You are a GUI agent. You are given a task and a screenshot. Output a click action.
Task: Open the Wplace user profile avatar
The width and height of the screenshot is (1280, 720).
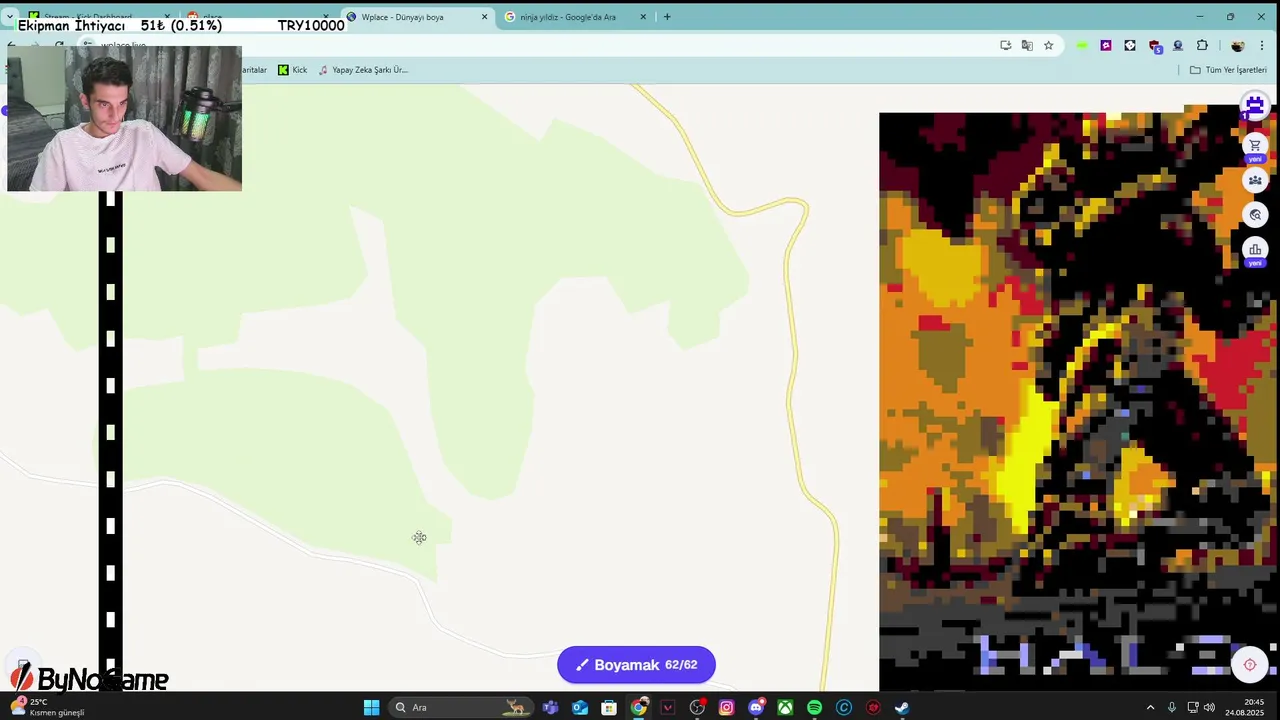[x=1255, y=105]
